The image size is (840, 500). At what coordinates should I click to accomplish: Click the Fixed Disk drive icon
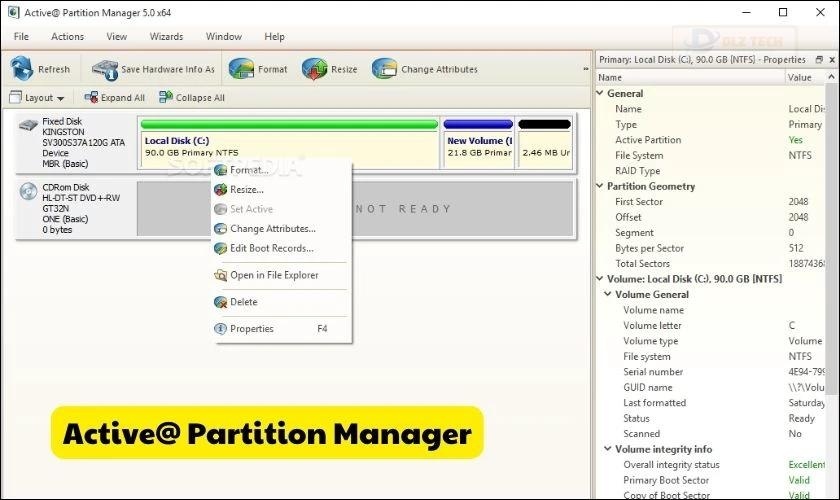(28, 125)
